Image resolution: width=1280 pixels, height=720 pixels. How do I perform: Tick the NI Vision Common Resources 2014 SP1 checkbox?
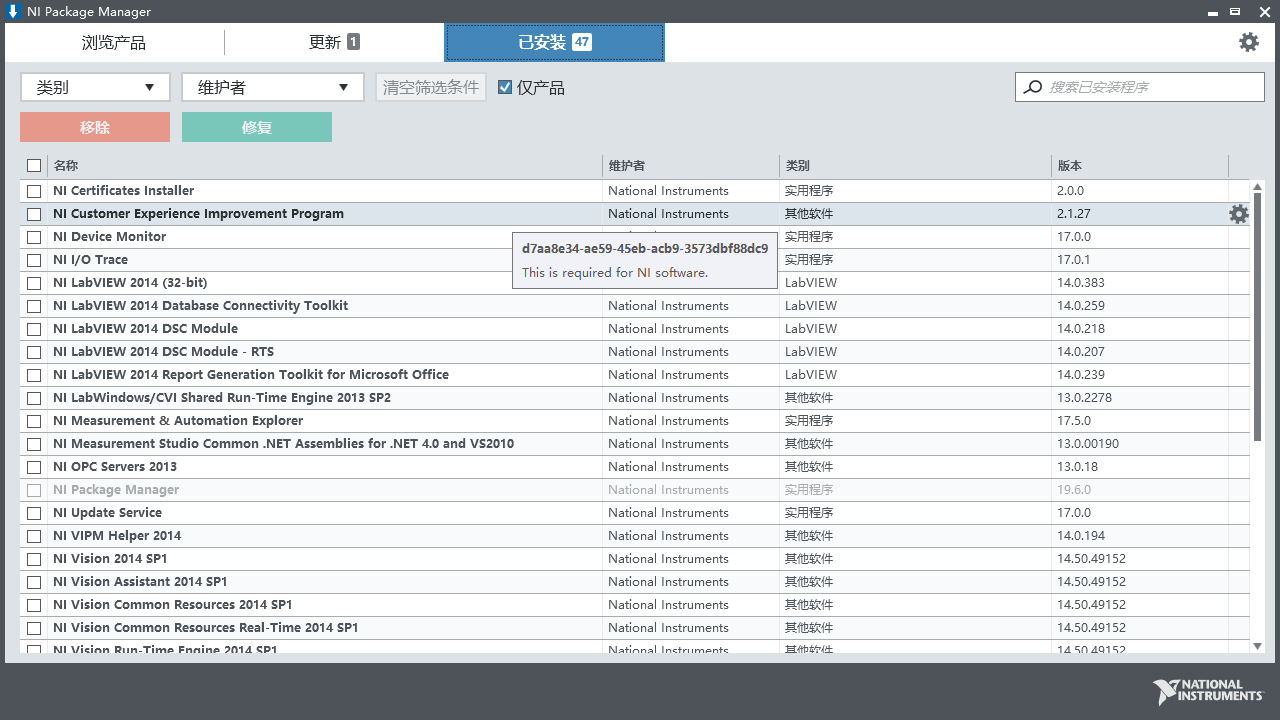click(x=34, y=605)
